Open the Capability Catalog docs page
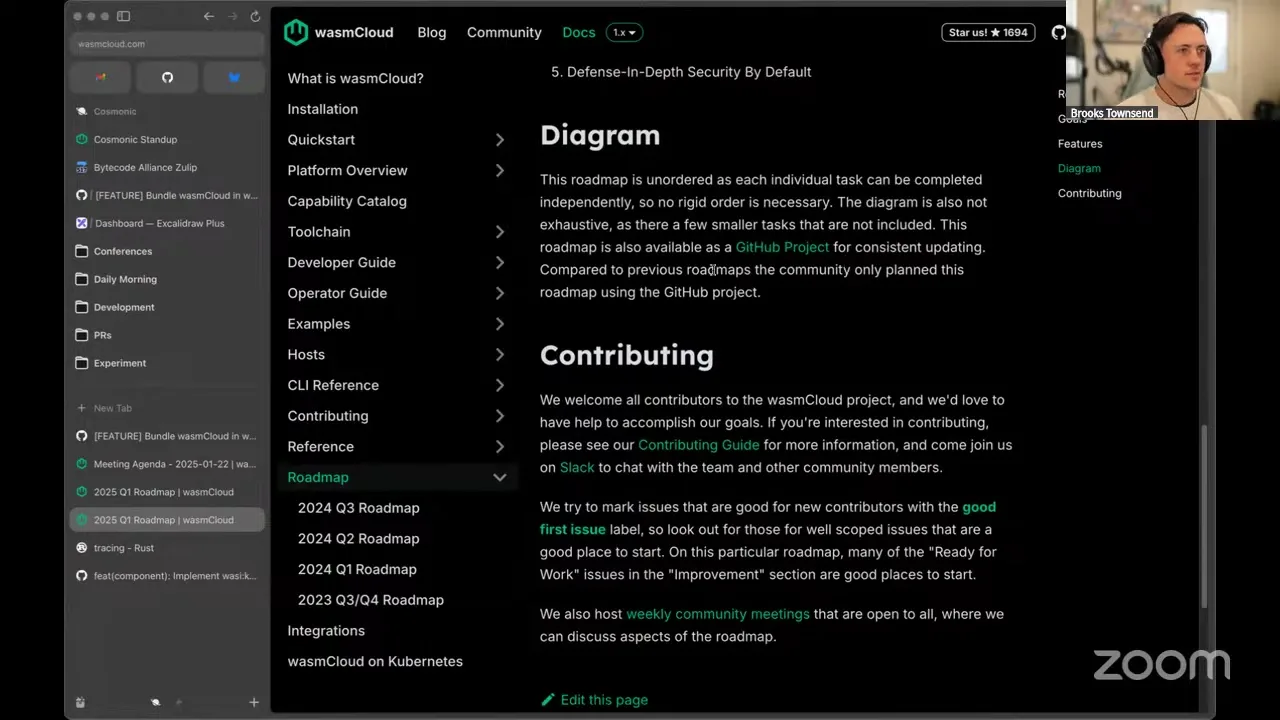 (347, 201)
